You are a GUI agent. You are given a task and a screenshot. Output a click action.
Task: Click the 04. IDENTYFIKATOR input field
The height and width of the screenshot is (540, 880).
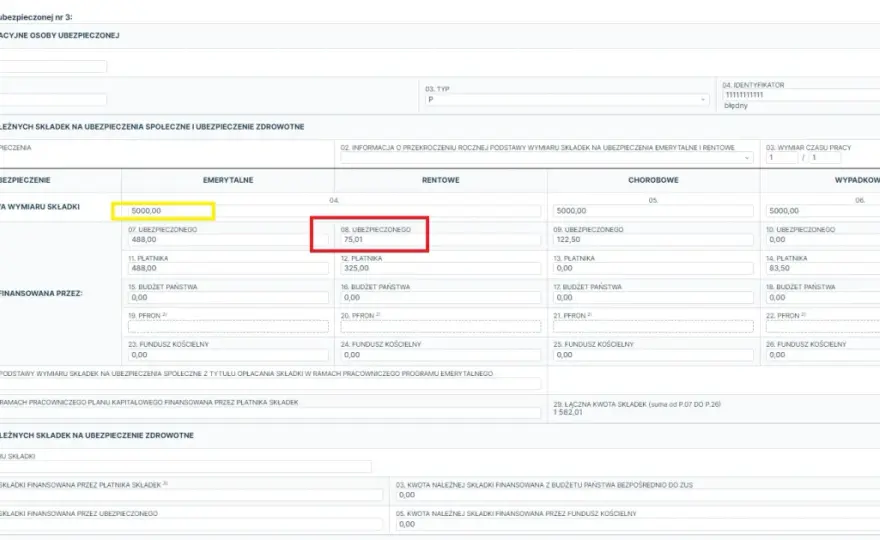[801, 95]
